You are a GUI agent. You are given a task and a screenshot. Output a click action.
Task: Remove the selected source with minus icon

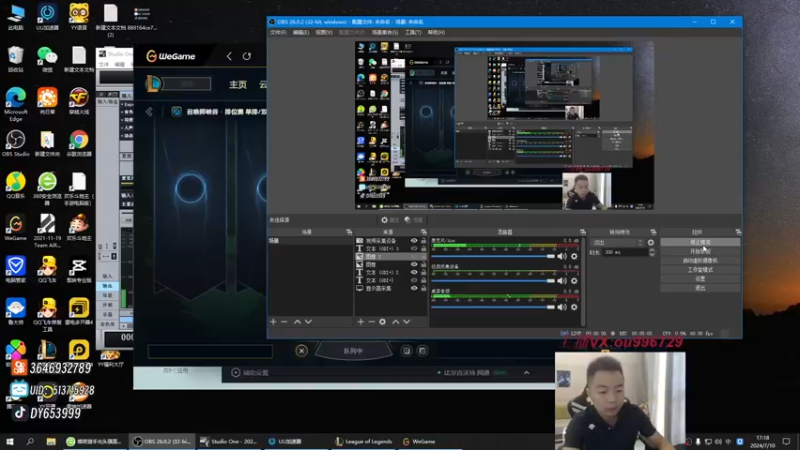pyautogui.click(x=371, y=322)
